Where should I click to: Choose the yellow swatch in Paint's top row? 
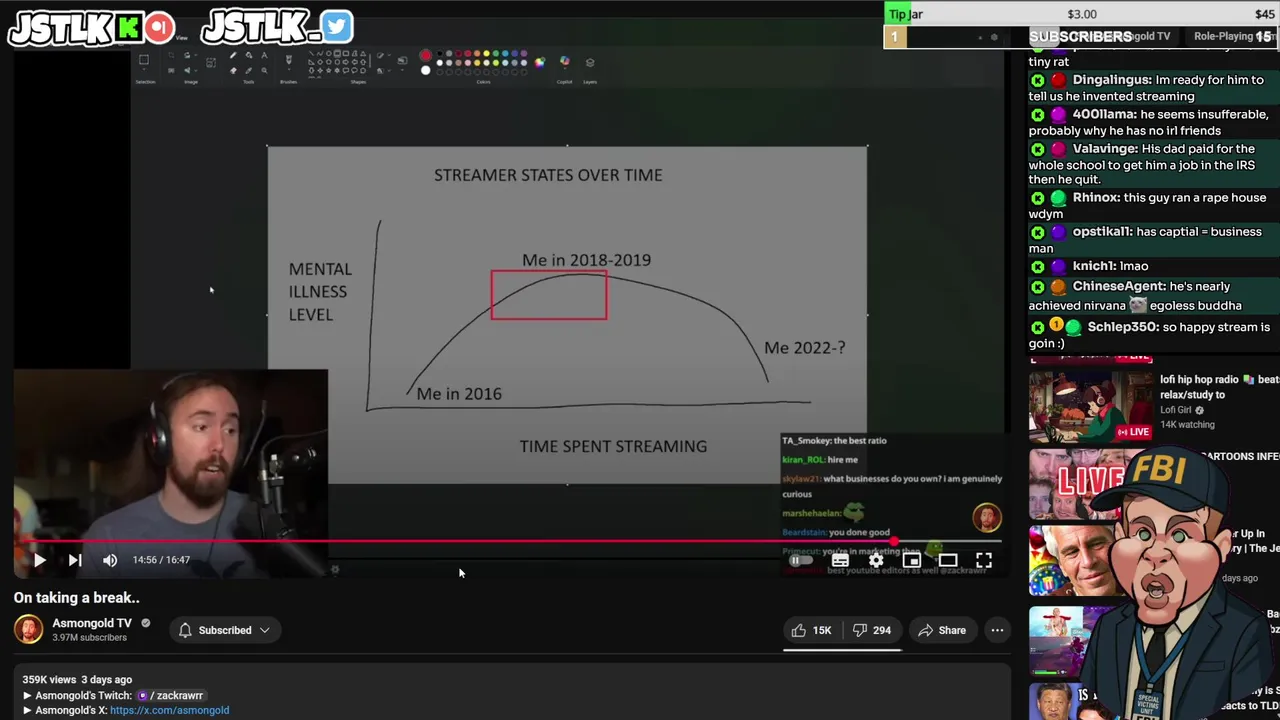pyautogui.click(x=486, y=53)
